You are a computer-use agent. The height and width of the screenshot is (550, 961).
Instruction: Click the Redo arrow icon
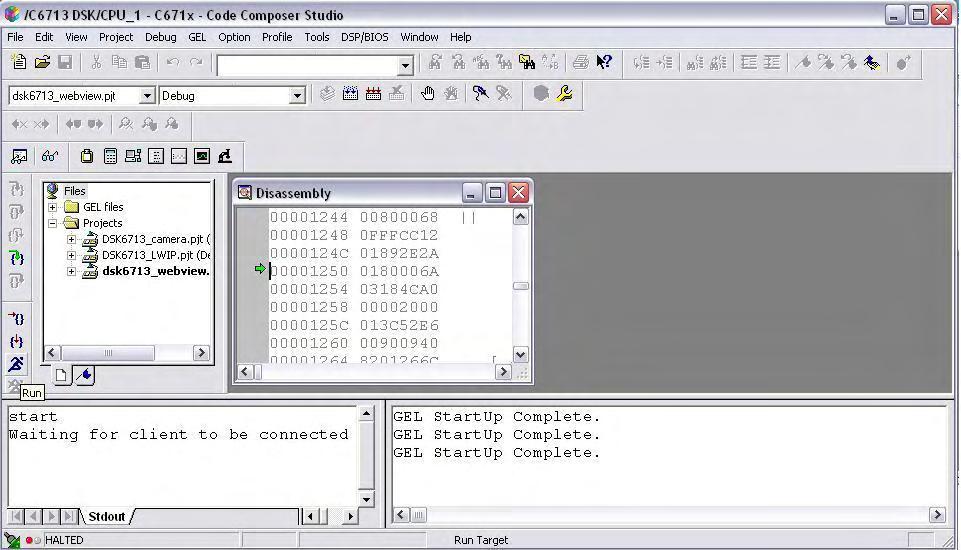pyautogui.click(x=196, y=62)
